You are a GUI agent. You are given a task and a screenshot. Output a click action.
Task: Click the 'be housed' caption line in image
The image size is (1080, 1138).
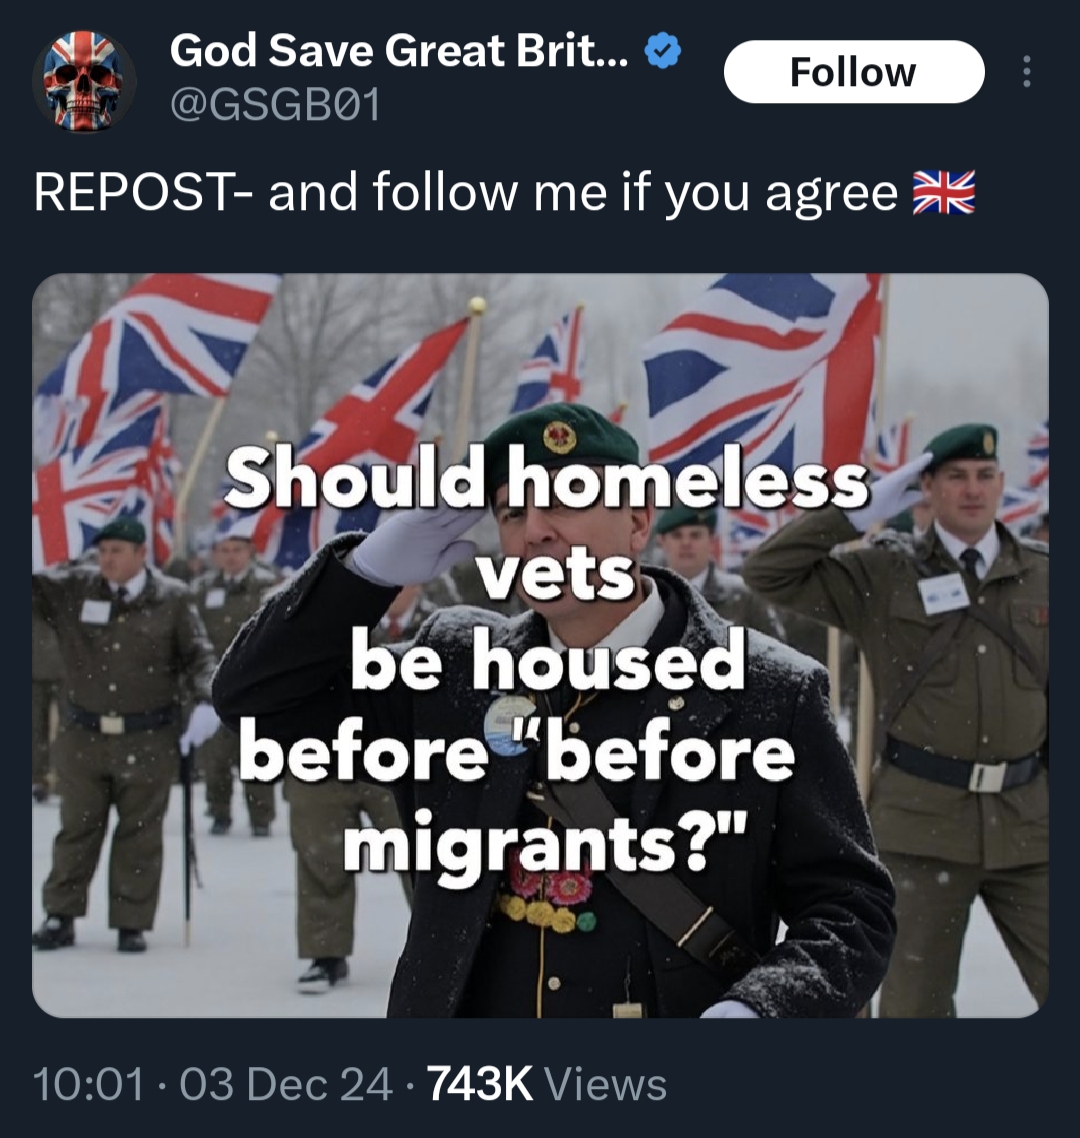click(548, 660)
